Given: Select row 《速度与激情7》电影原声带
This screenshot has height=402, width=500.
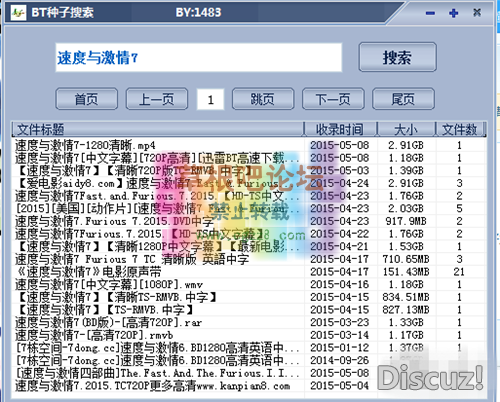Looking at the screenshot, I should pyautogui.click(x=249, y=272).
